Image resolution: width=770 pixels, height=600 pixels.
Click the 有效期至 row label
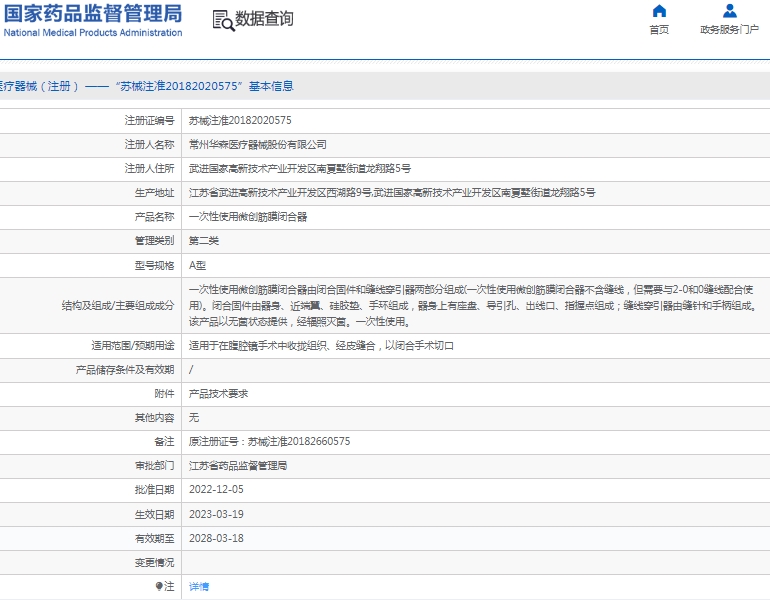pos(155,539)
